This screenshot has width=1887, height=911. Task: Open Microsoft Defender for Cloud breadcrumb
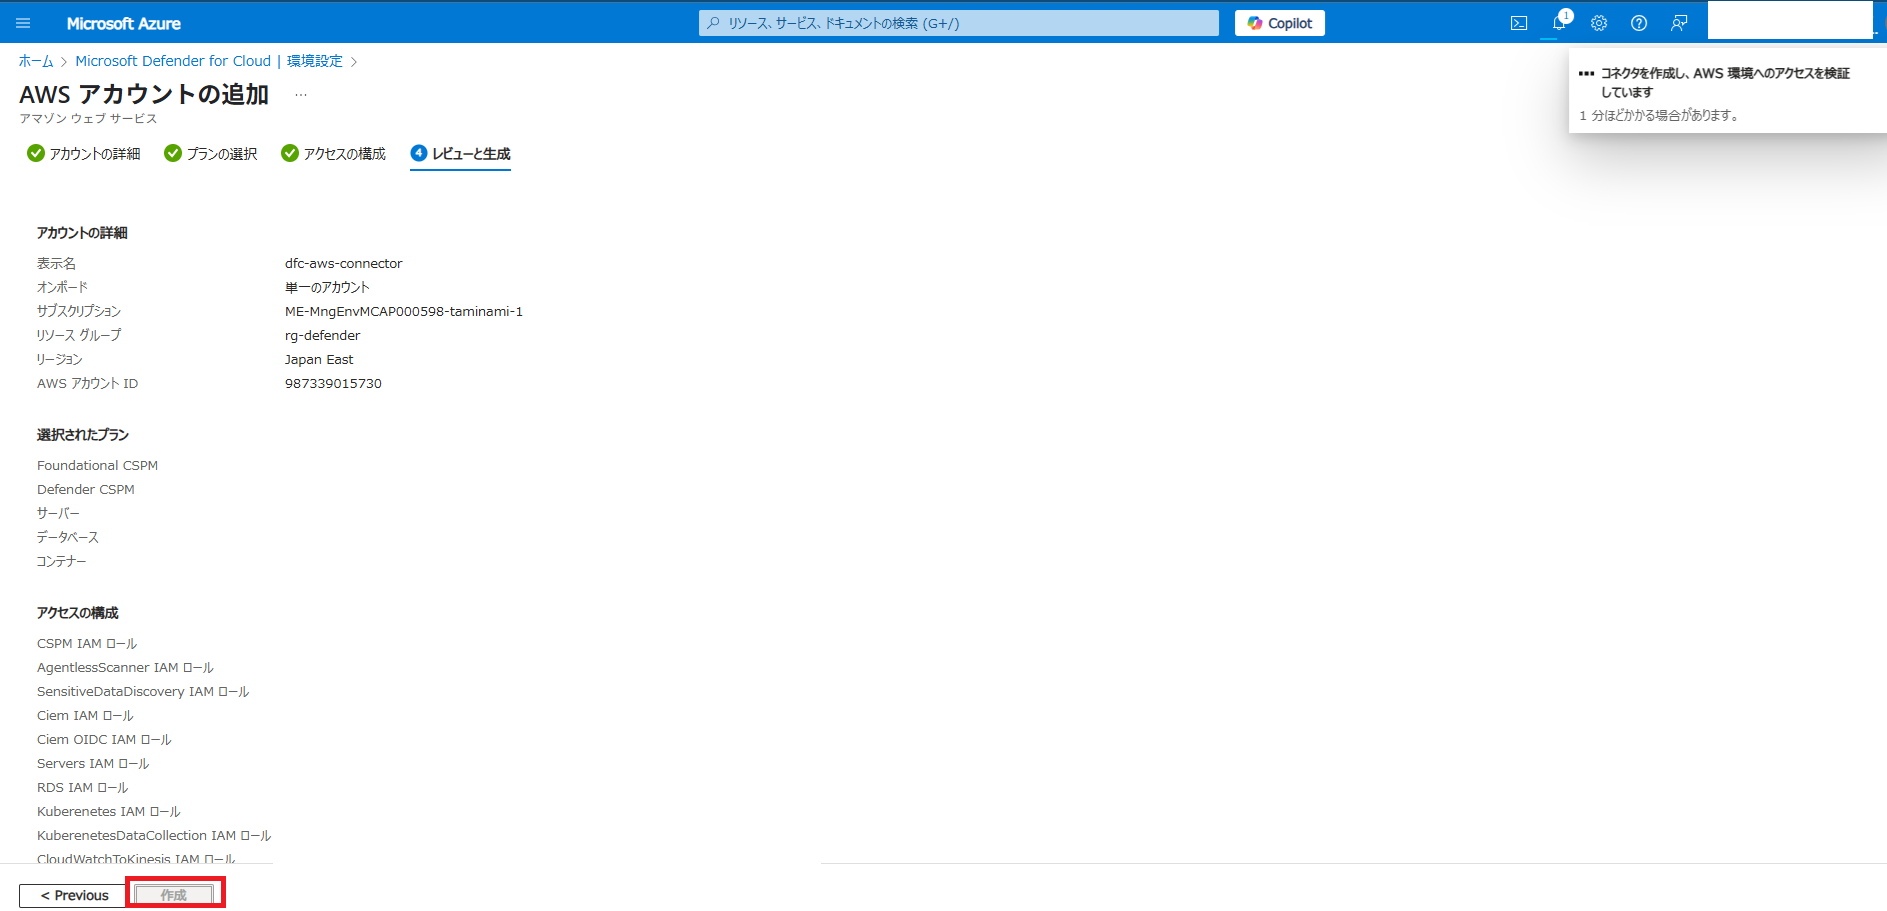173,61
